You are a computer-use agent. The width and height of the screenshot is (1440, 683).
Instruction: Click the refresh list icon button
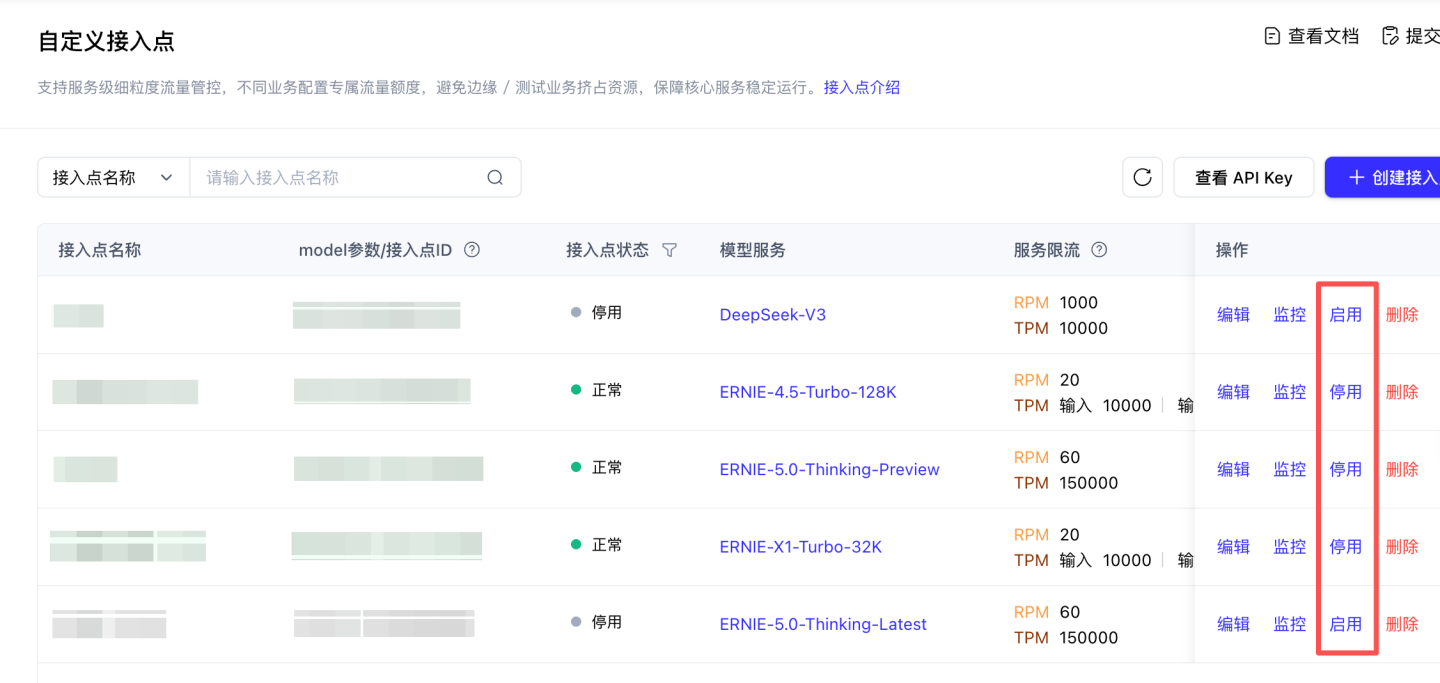[x=1142, y=178]
